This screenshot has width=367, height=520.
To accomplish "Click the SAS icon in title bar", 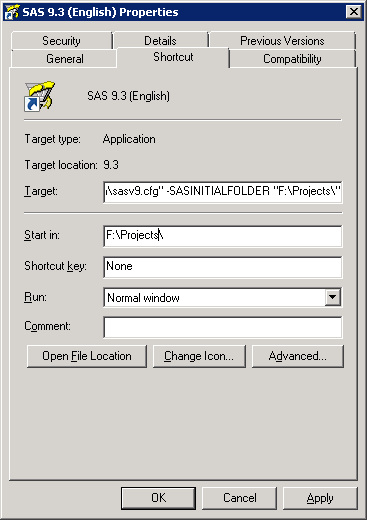I will [x=12, y=12].
